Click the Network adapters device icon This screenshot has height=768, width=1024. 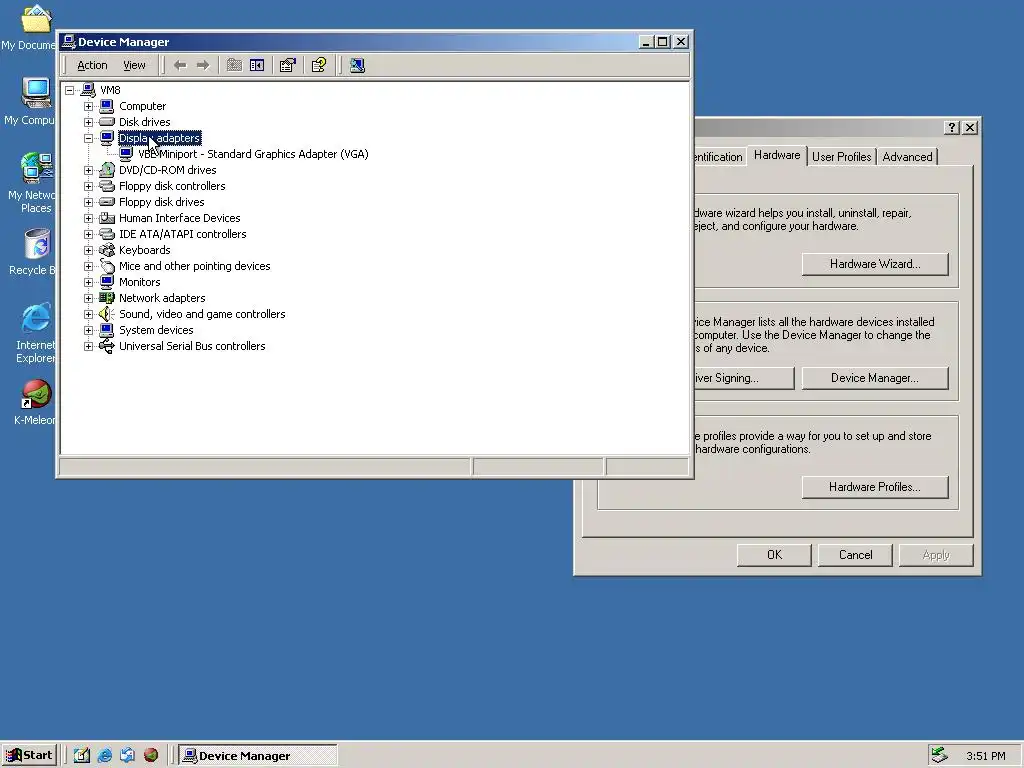coord(106,298)
